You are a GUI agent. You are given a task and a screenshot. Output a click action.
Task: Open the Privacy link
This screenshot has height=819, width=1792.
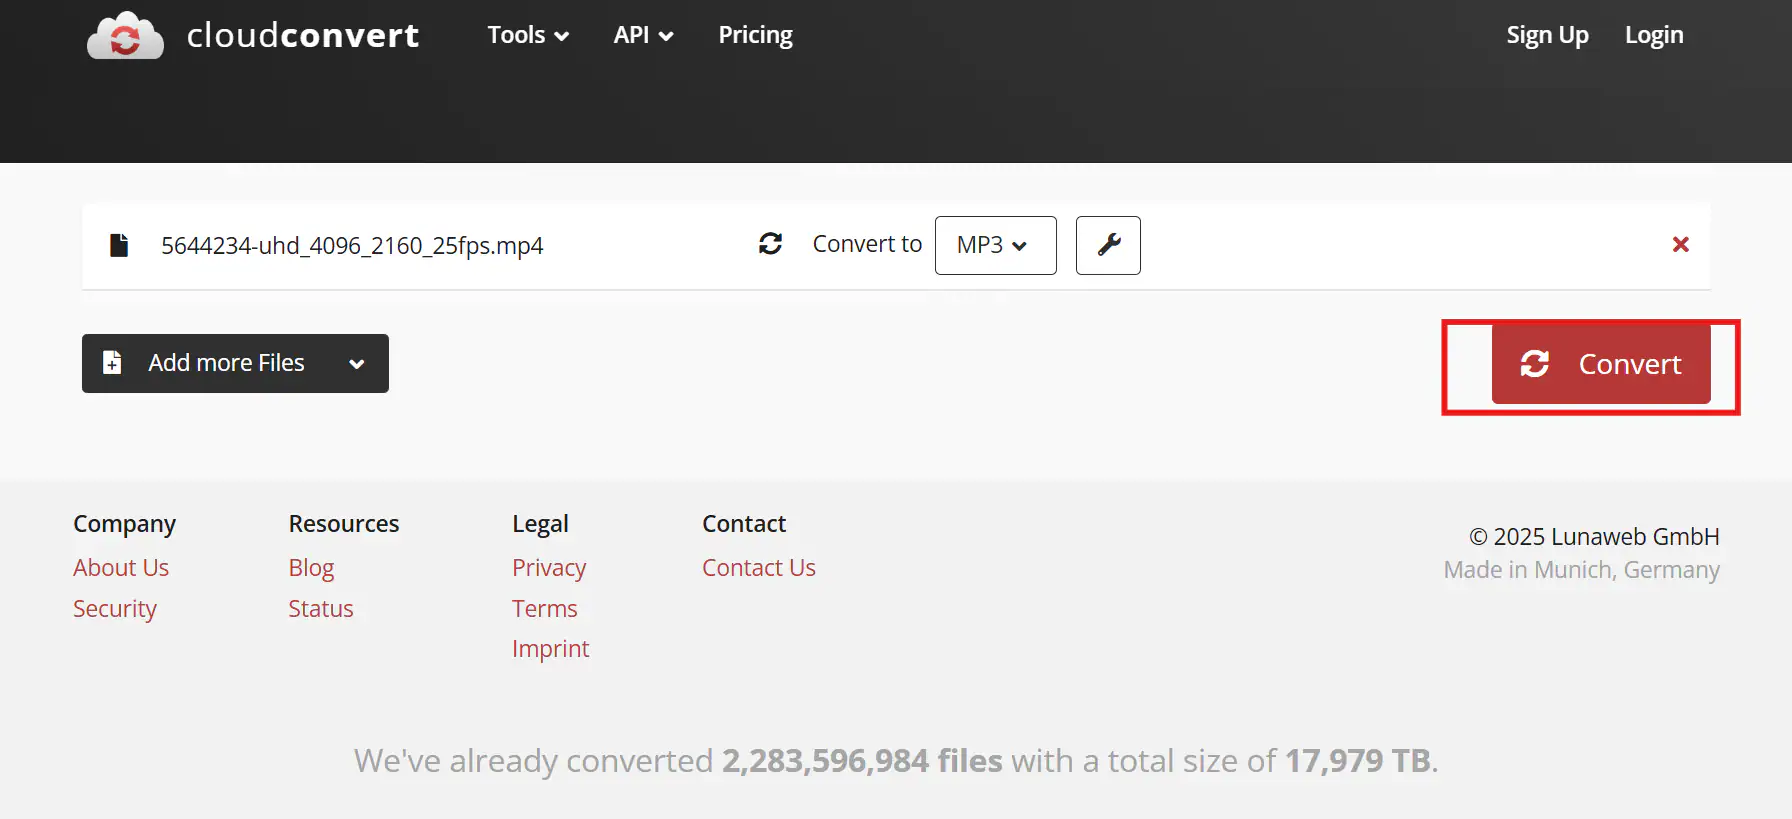coord(549,567)
